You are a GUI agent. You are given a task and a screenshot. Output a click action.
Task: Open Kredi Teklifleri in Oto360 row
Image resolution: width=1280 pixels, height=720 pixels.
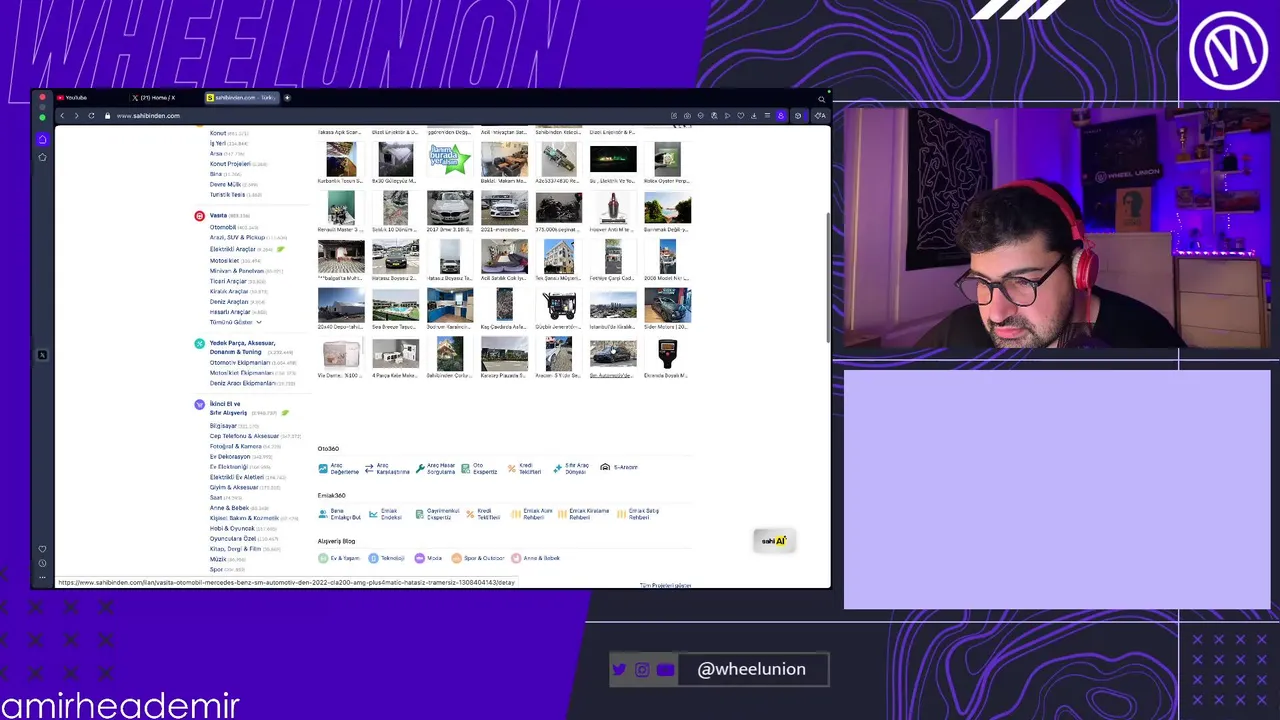(524, 468)
